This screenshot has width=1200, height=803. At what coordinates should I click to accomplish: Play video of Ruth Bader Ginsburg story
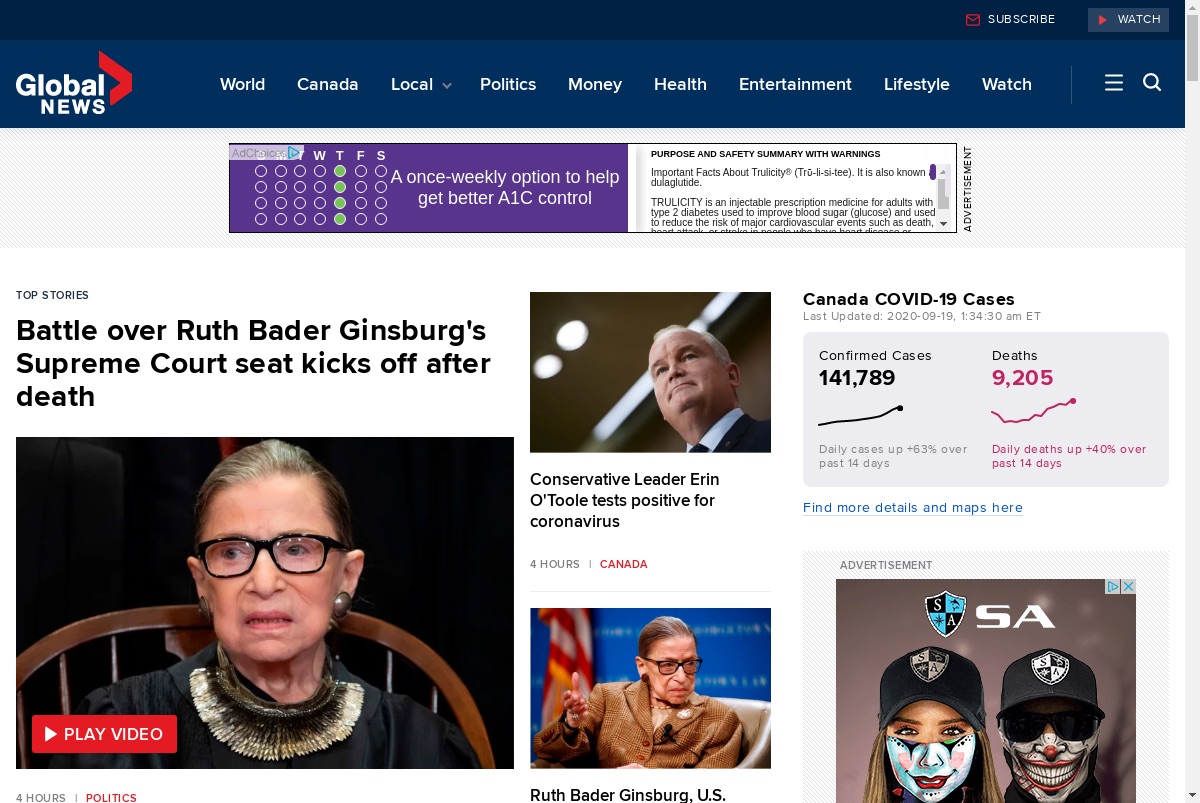[104, 734]
